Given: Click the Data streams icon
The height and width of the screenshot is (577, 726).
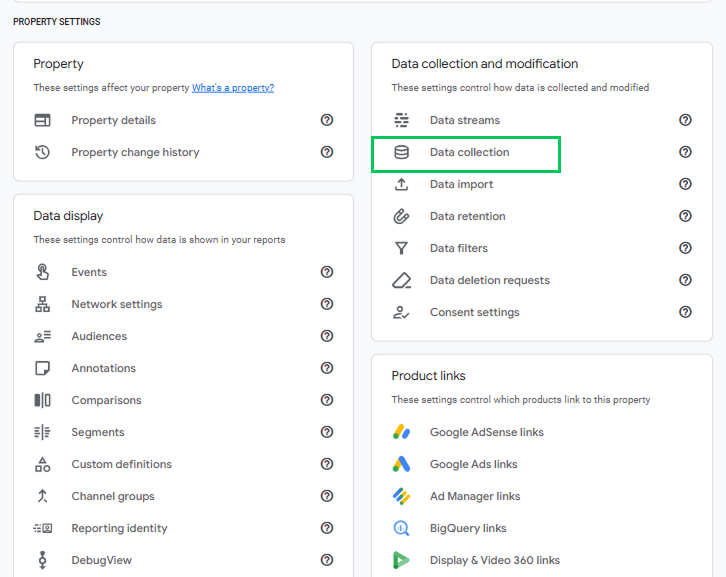Looking at the screenshot, I should pyautogui.click(x=401, y=120).
